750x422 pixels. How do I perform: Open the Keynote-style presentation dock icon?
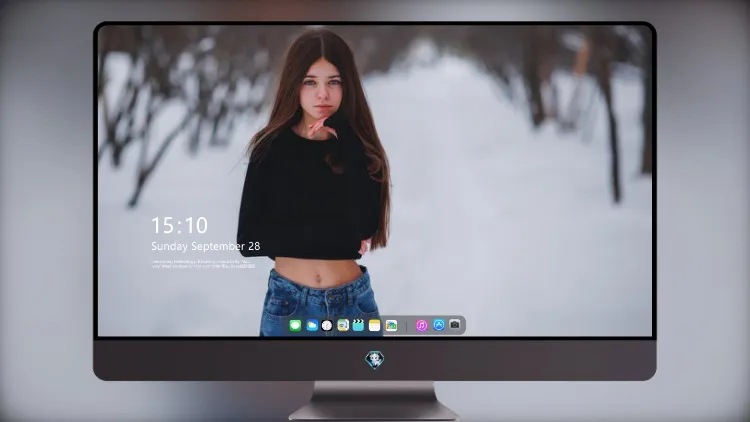343,325
